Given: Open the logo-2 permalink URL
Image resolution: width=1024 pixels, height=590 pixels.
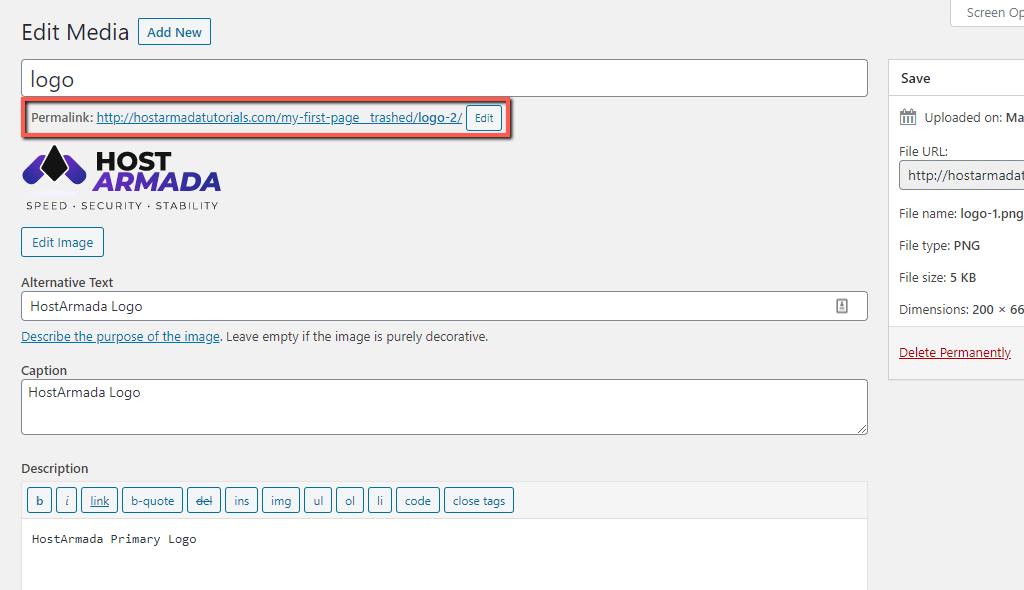Looking at the screenshot, I should [x=280, y=118].
